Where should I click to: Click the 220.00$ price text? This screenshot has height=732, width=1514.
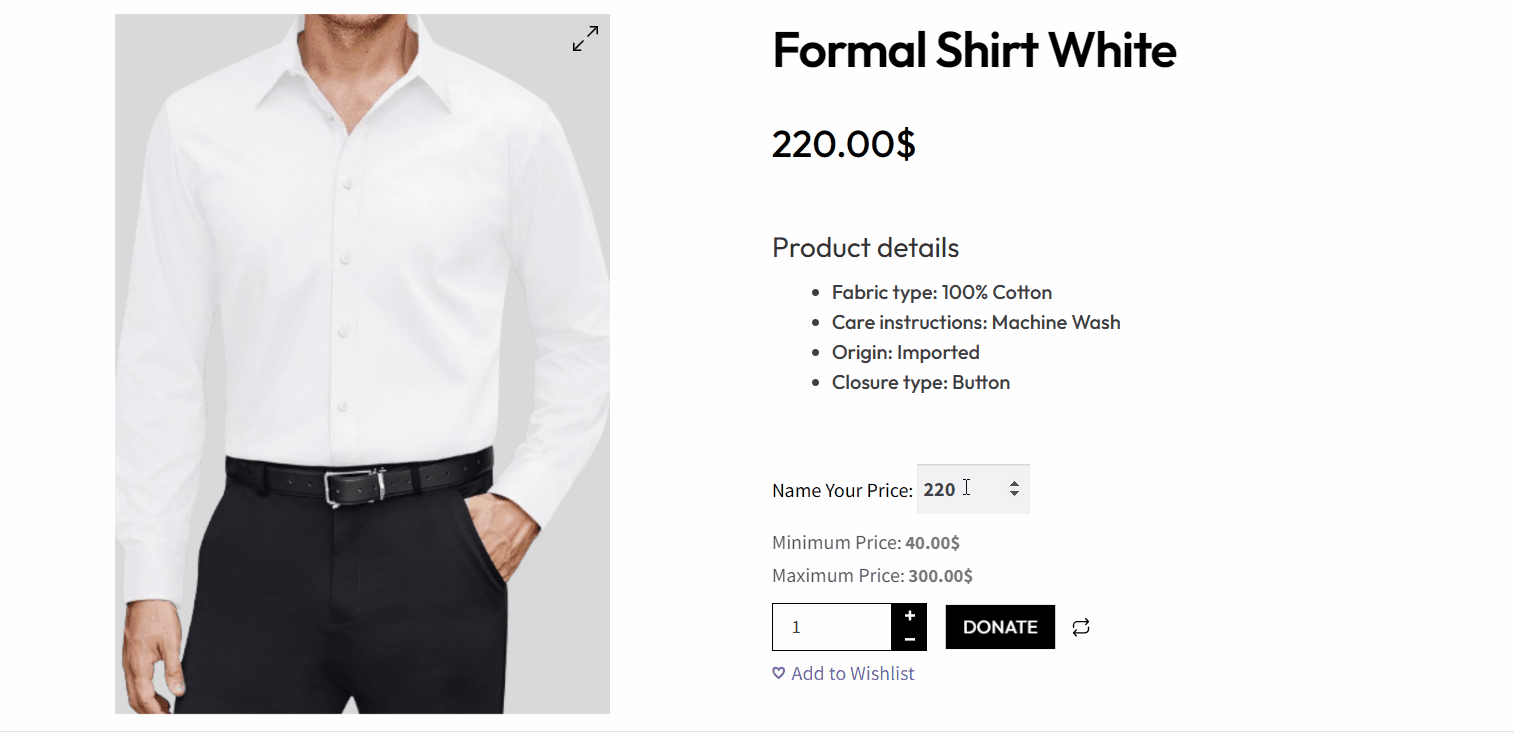[844, 144]
